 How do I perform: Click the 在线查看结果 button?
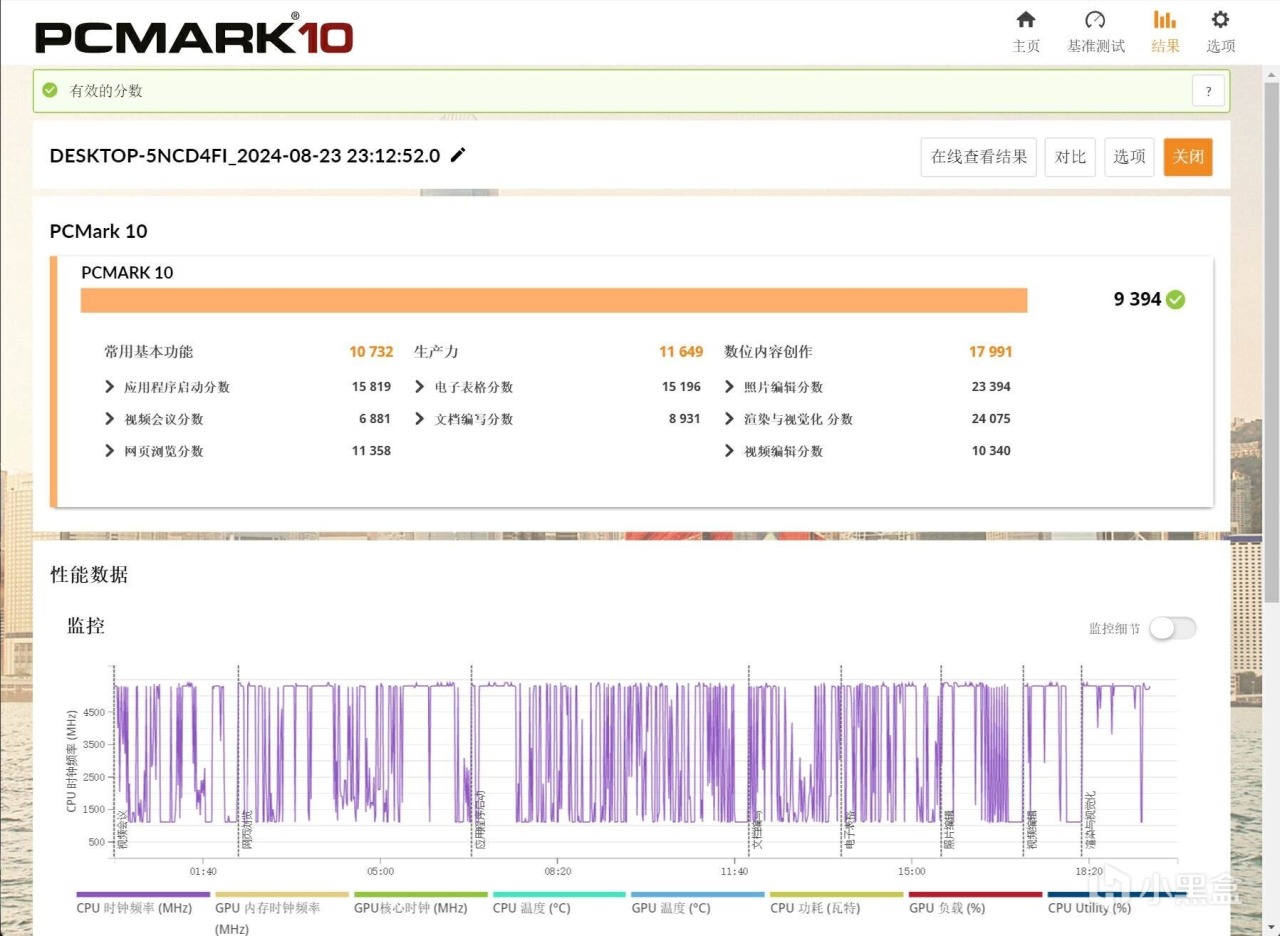pos(979,157)
